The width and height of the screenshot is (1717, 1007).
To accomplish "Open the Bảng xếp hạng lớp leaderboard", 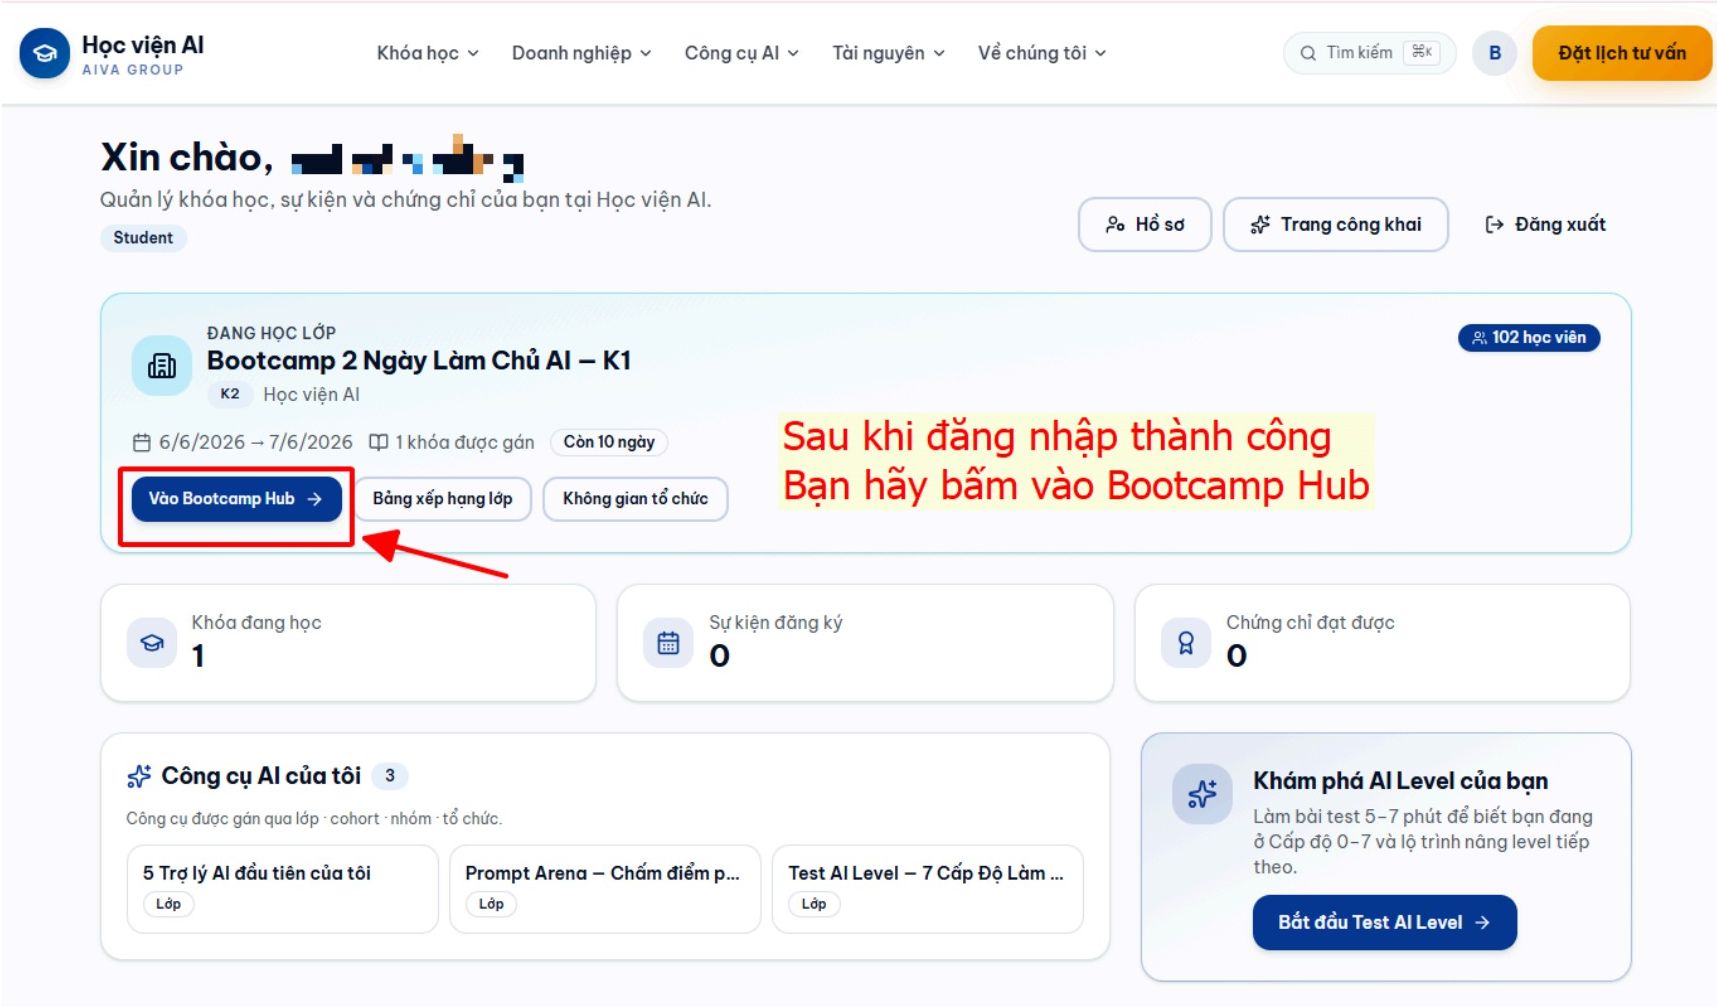I will 442,498.
